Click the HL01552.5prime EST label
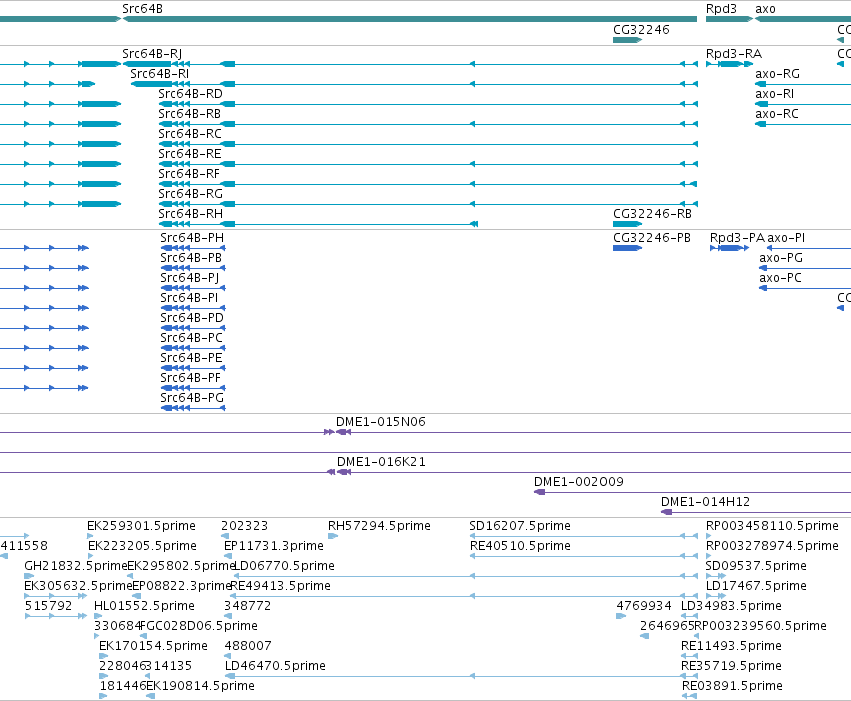 click(x=144, y=606)
